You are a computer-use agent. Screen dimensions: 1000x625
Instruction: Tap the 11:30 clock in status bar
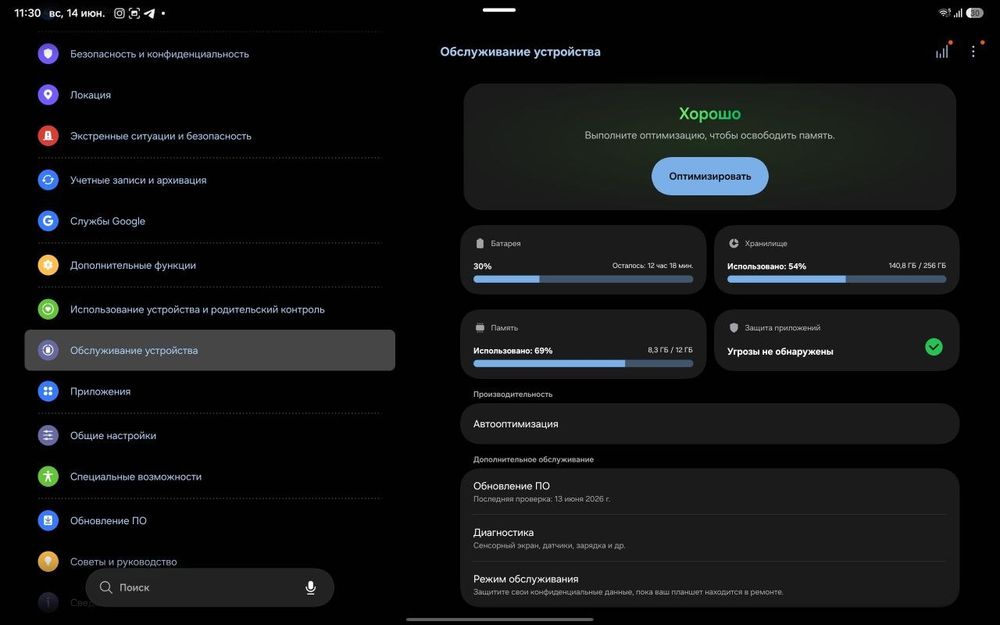point(27,13)
